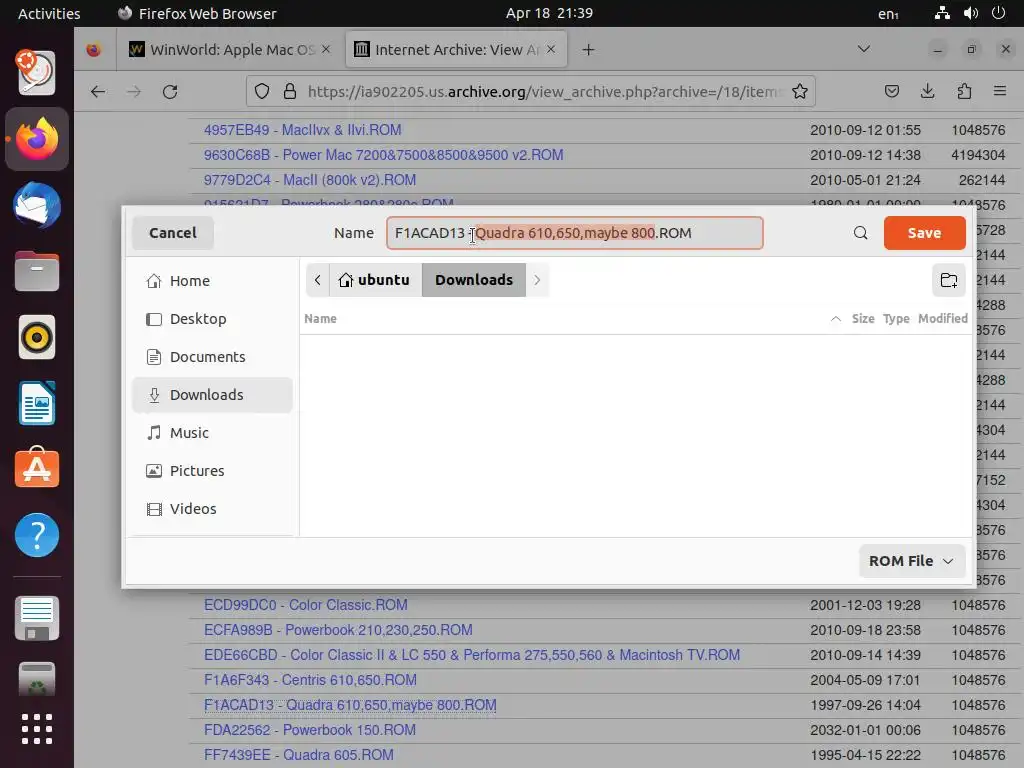
Task: Toggle sort order arrow in the Name column
Action: [835, 319]
